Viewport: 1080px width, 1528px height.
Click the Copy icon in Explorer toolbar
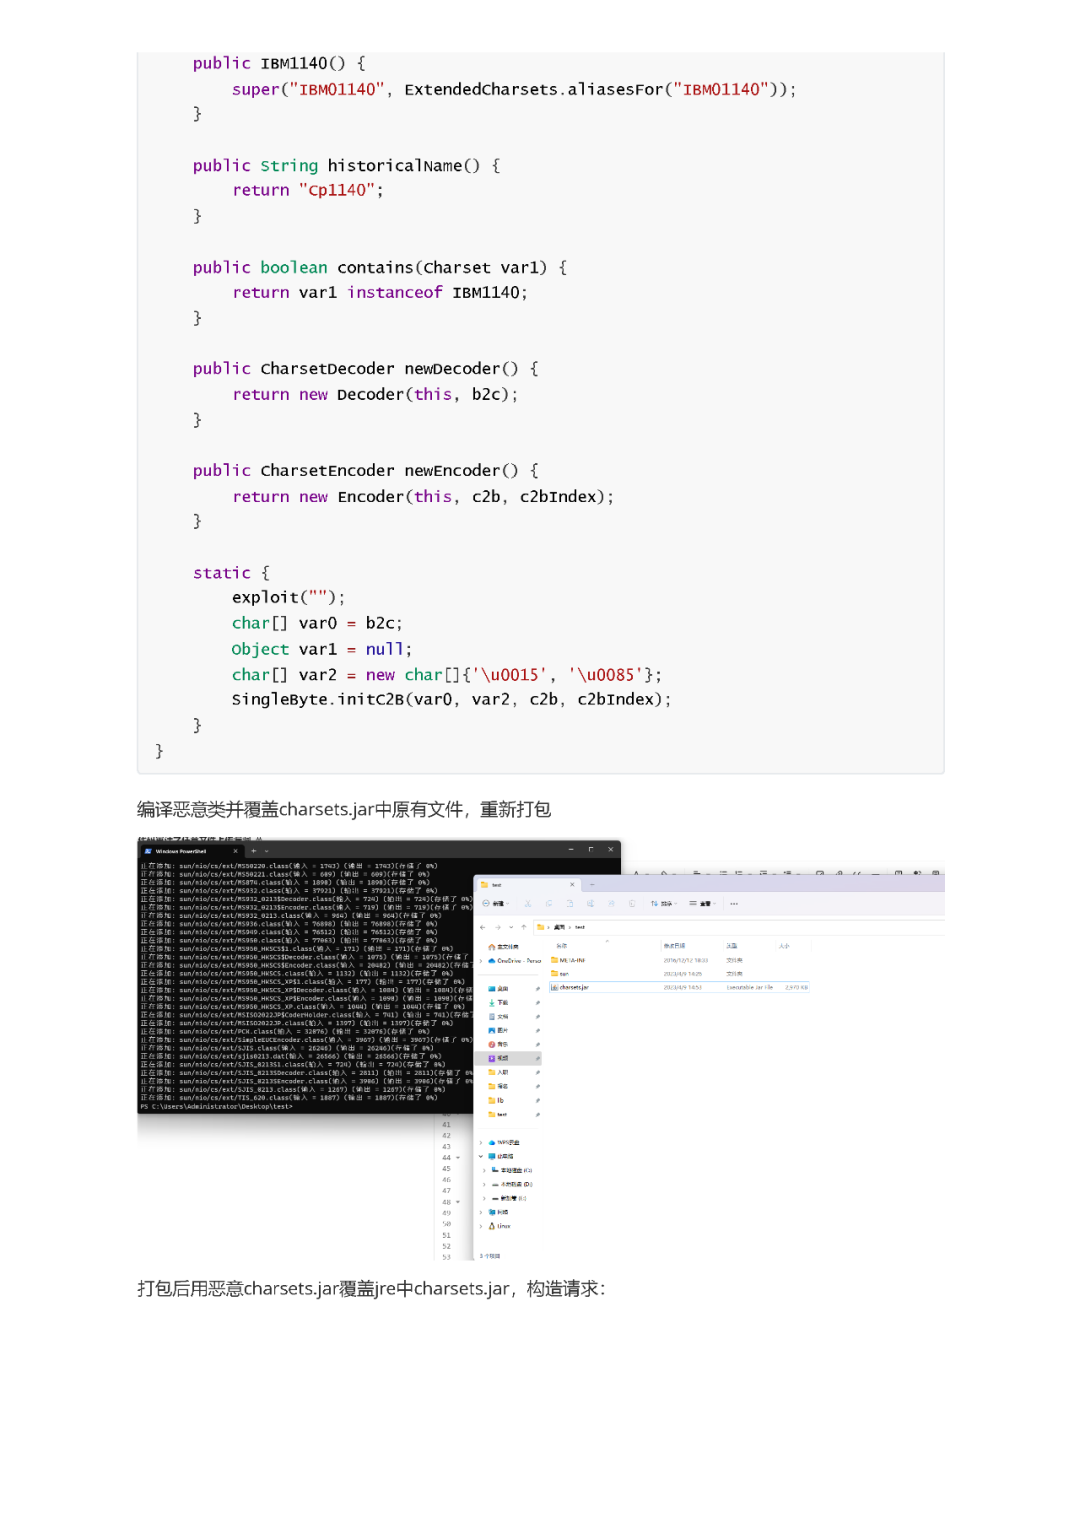pos(549,904)
